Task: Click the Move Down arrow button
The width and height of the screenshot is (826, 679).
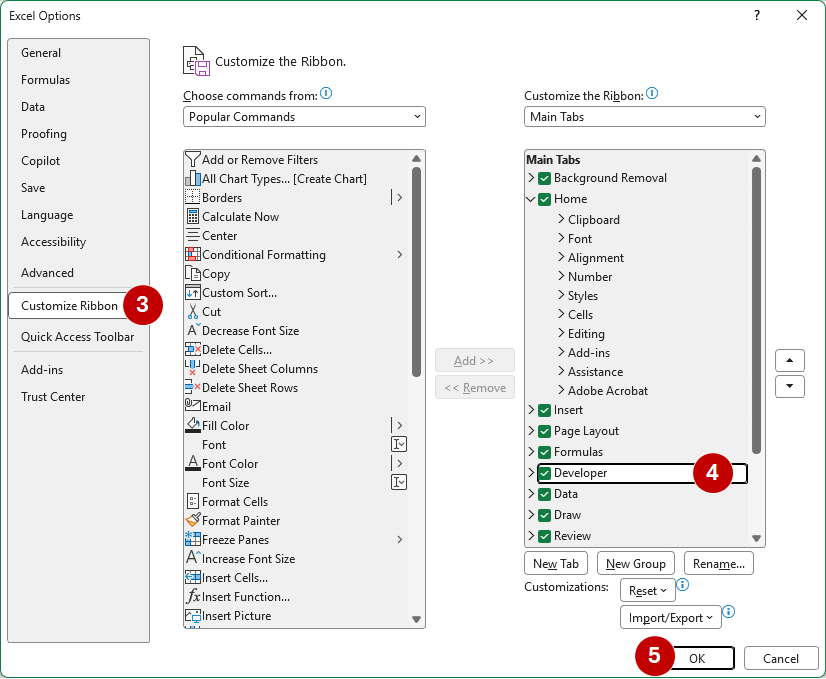Action: (x=789, y=386)
